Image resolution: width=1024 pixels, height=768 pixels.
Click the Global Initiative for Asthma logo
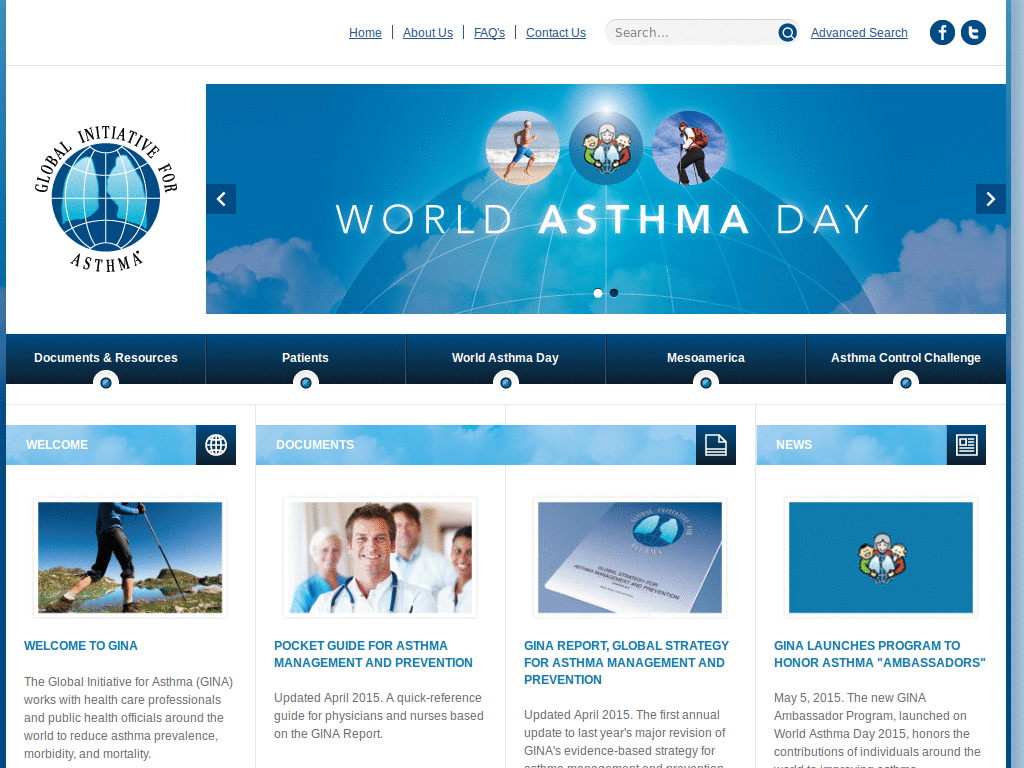point(106,199)
